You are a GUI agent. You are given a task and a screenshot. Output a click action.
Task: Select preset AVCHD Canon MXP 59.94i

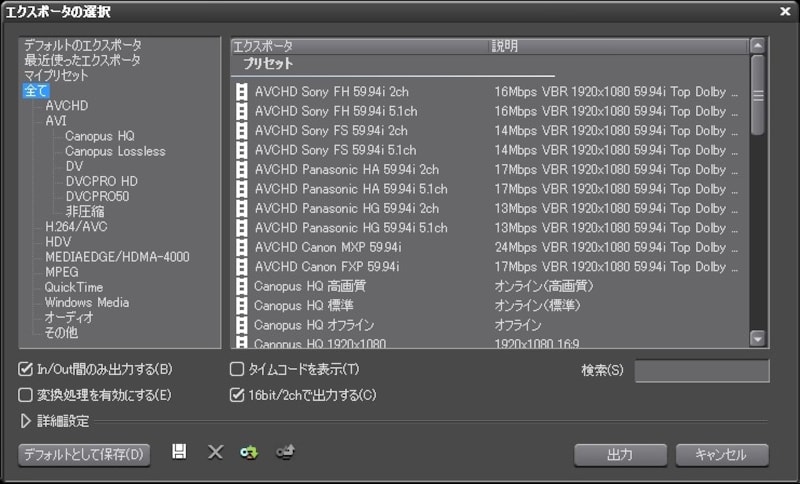(328, 247)
